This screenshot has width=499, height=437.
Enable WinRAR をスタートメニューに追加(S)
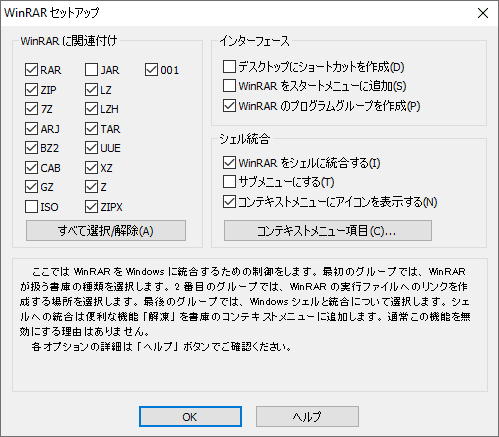click(229, 86)
